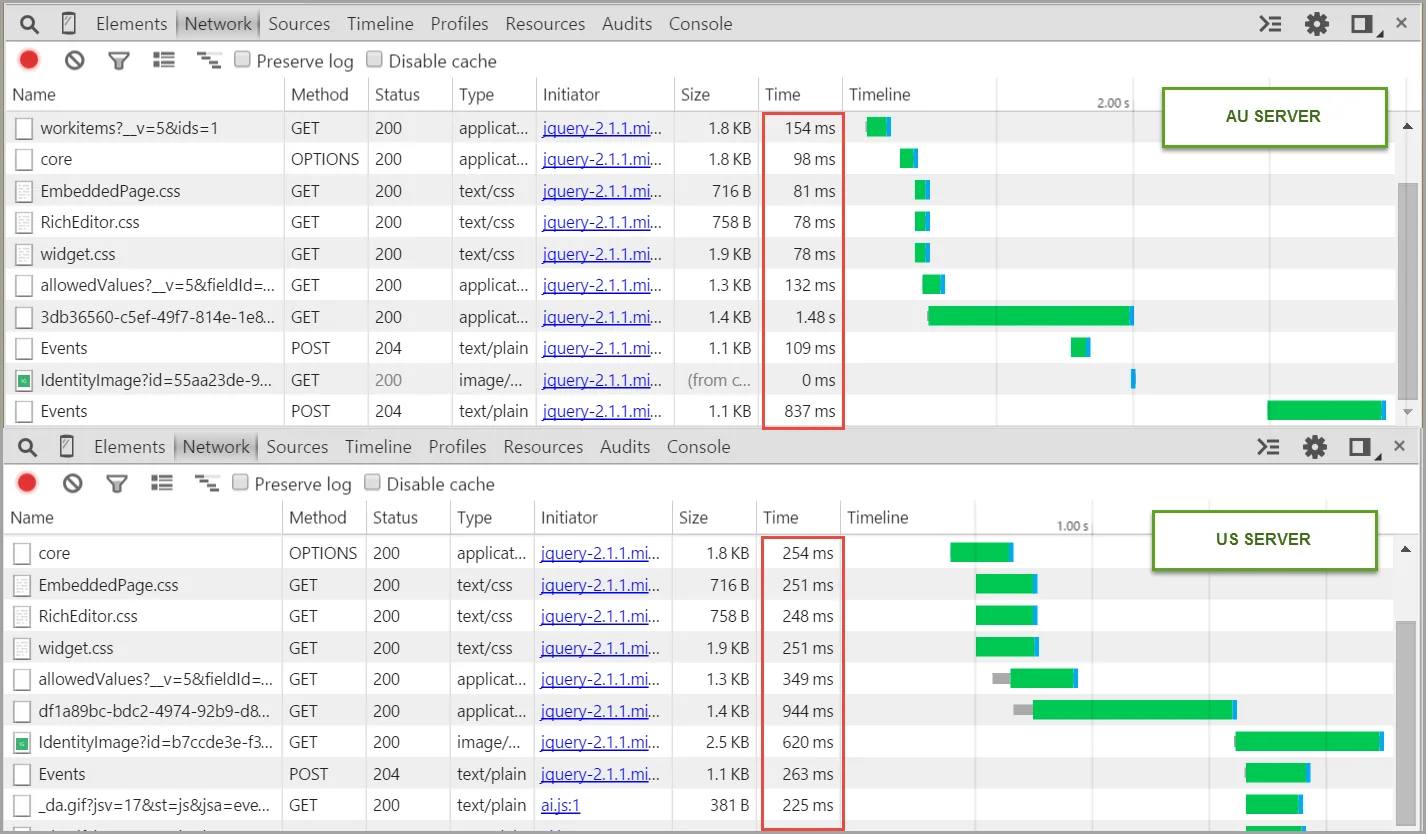Screen dimensions: 1426x834
Task: Show the console drawer in US server panel
Action: [1268, 447]
